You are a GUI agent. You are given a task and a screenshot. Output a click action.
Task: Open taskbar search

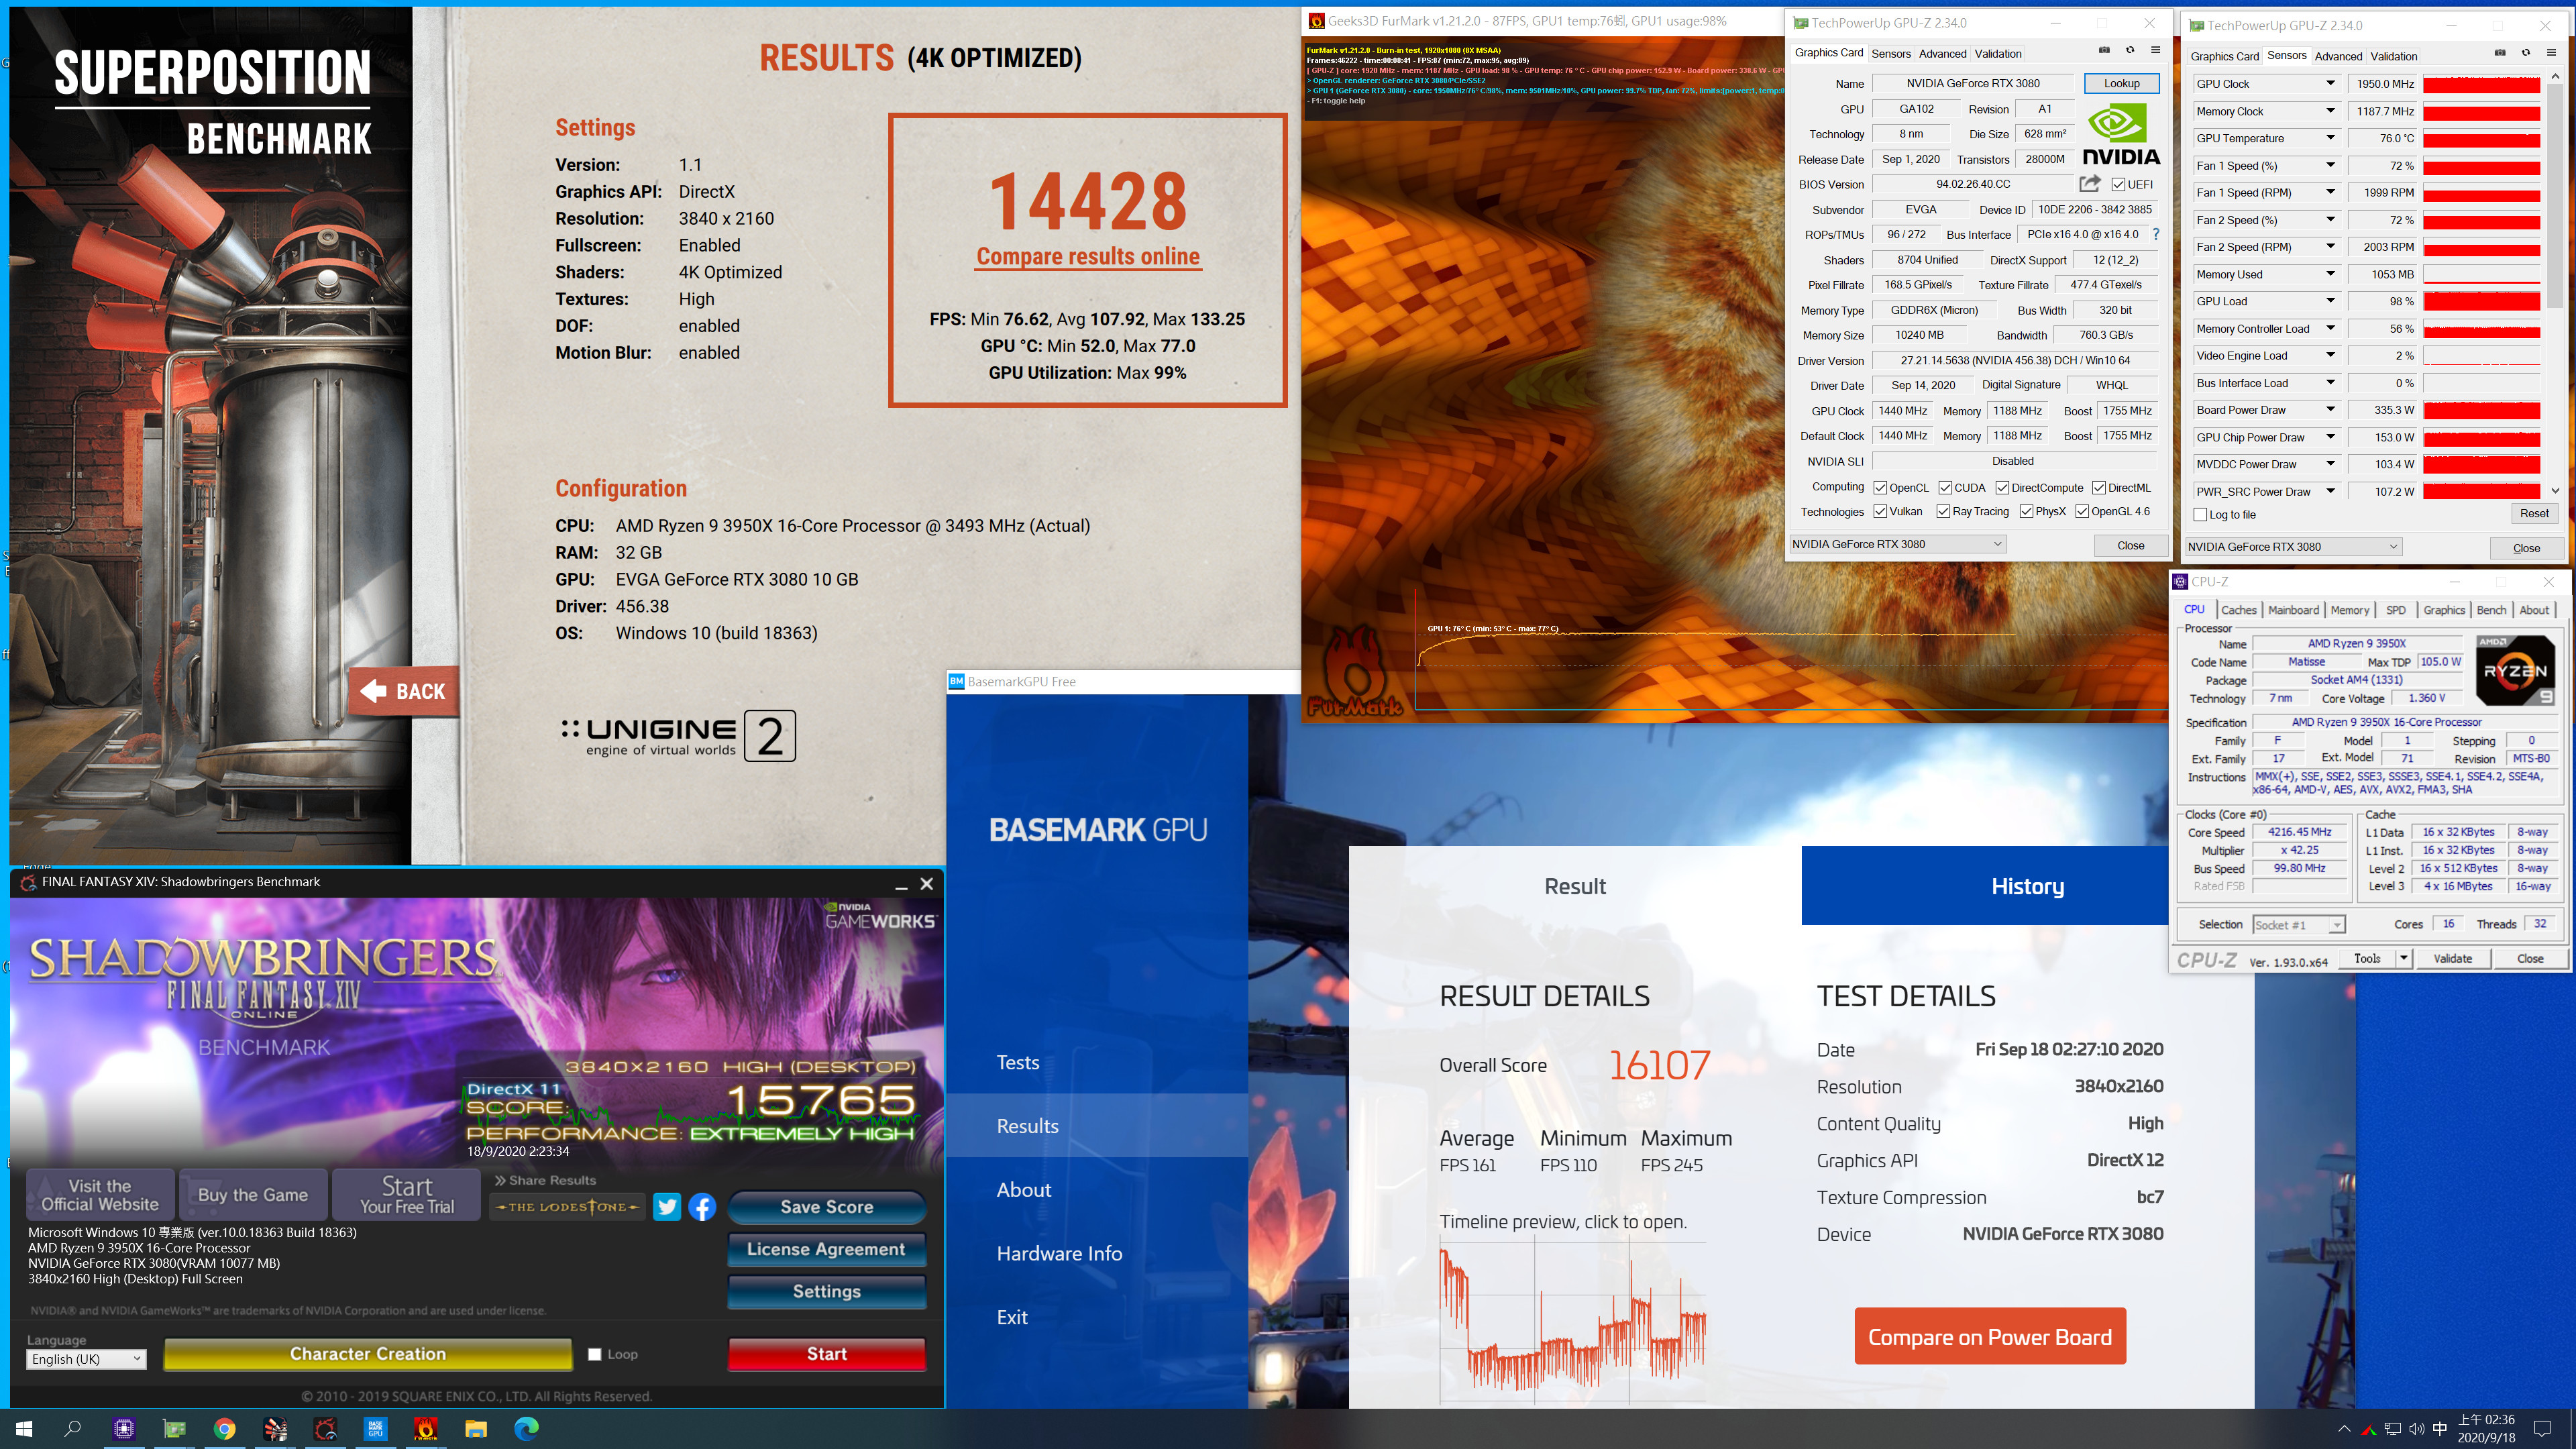(73, 1428)
